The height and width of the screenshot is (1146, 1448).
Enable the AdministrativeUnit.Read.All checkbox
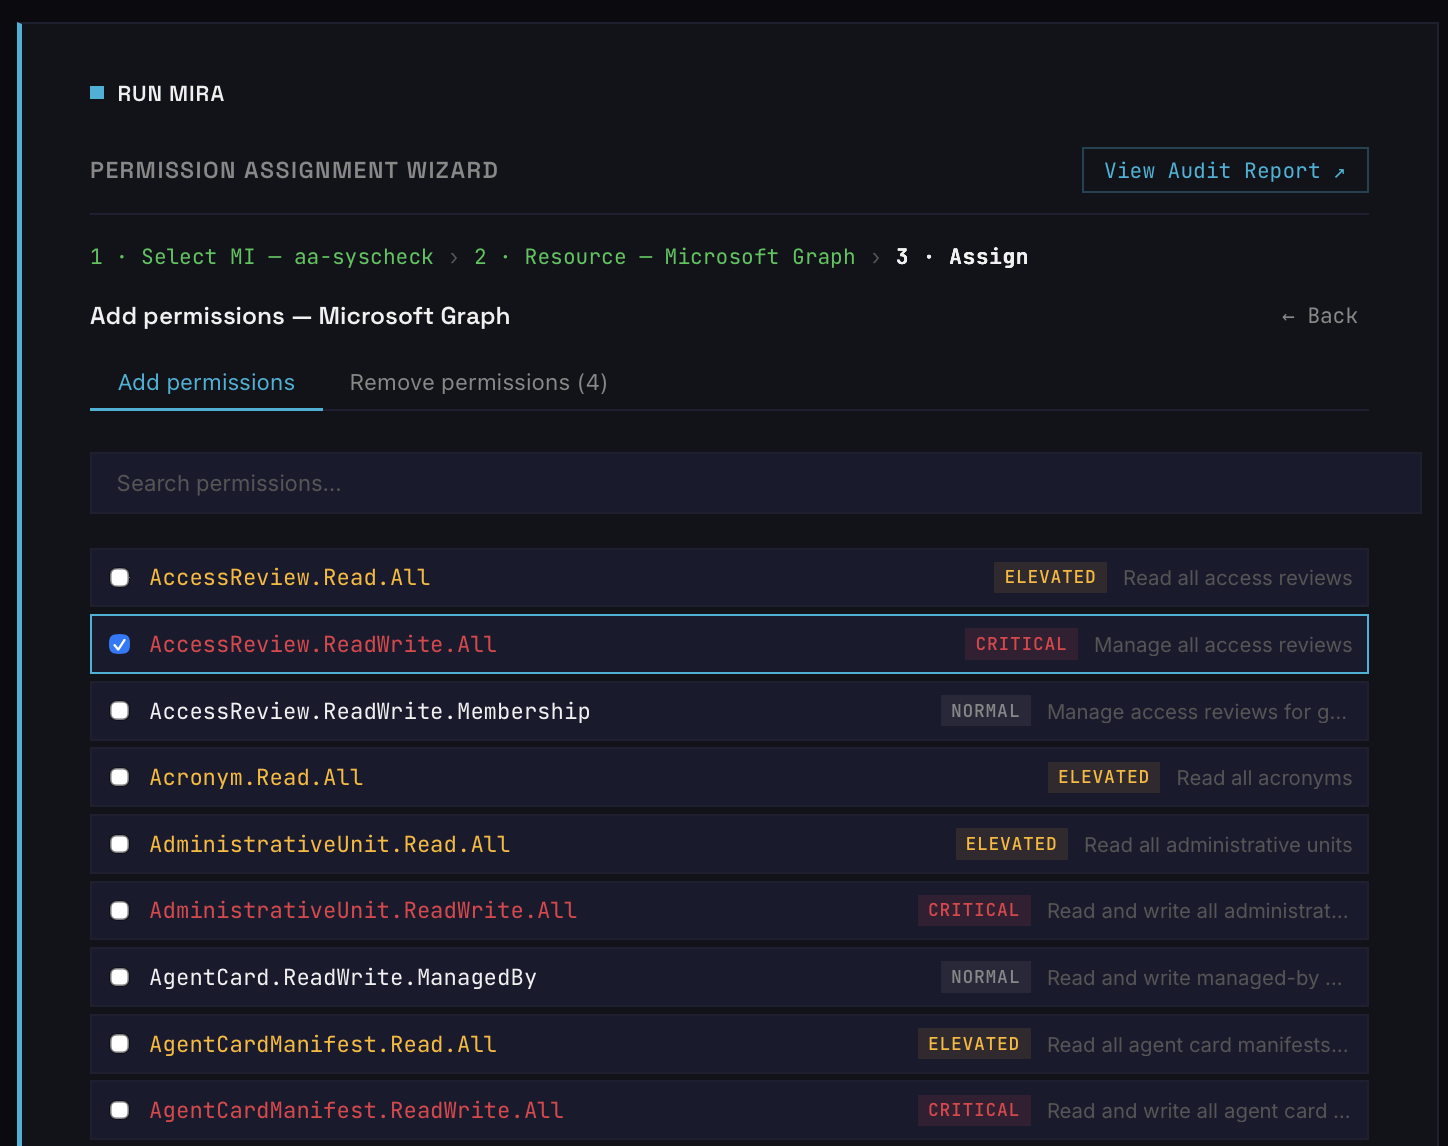(x=119, y=844)
